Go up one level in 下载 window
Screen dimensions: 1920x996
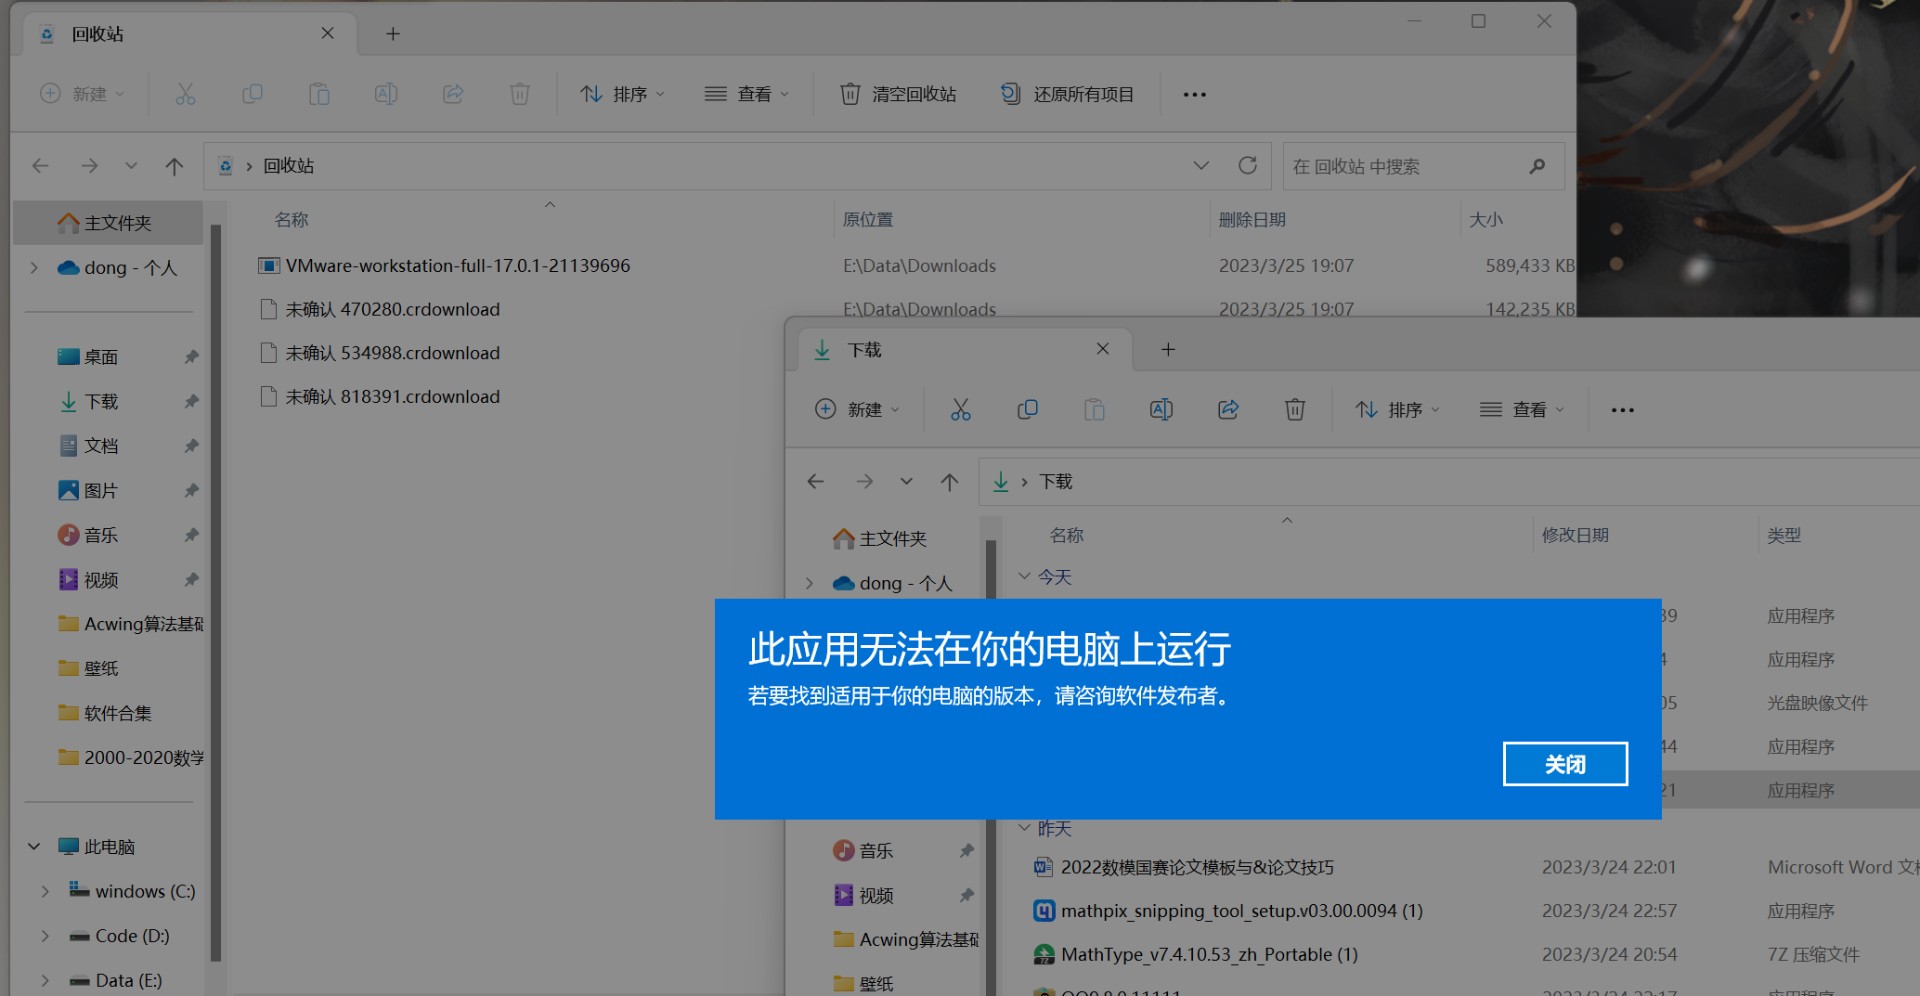pyautogui.click(x=950, y=482)
